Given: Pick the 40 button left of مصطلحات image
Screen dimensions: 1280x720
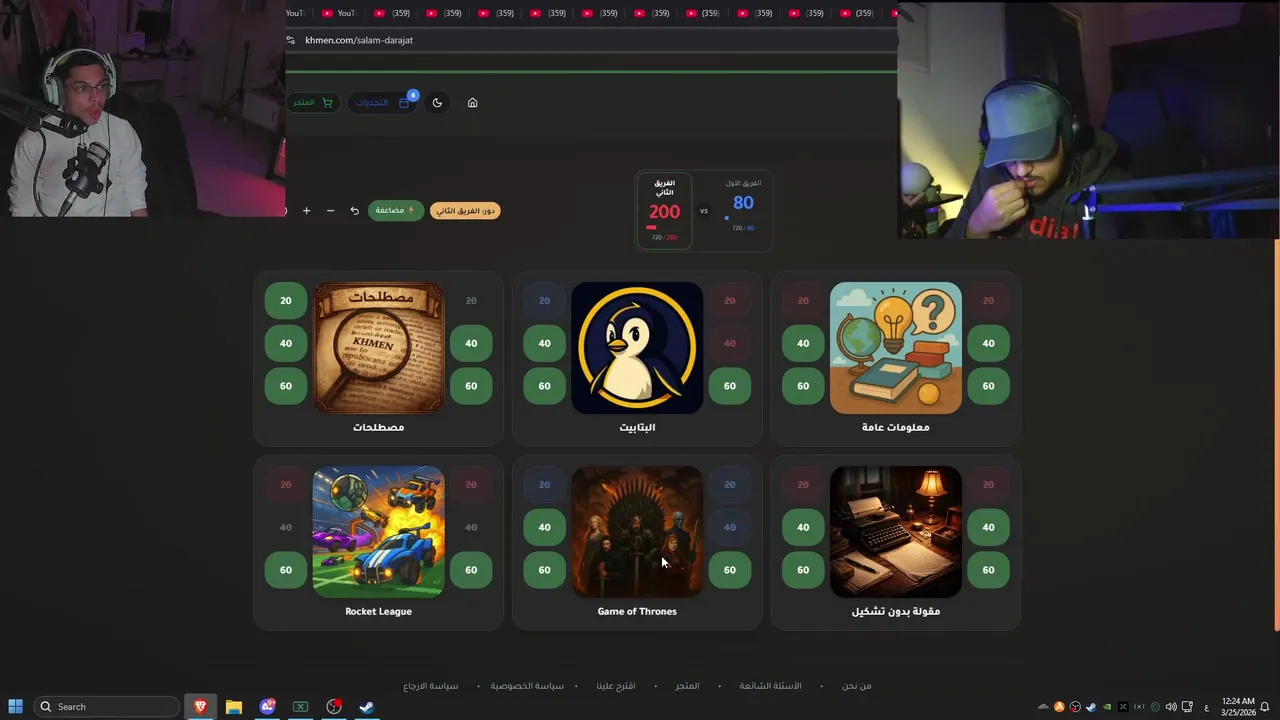Looking at the screenshot, I should click(286, 343).
